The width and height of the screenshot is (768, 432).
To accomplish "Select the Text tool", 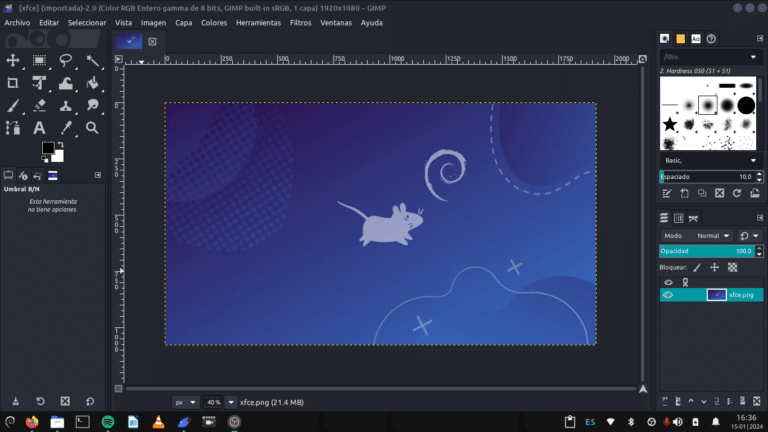I will [39, 128].
